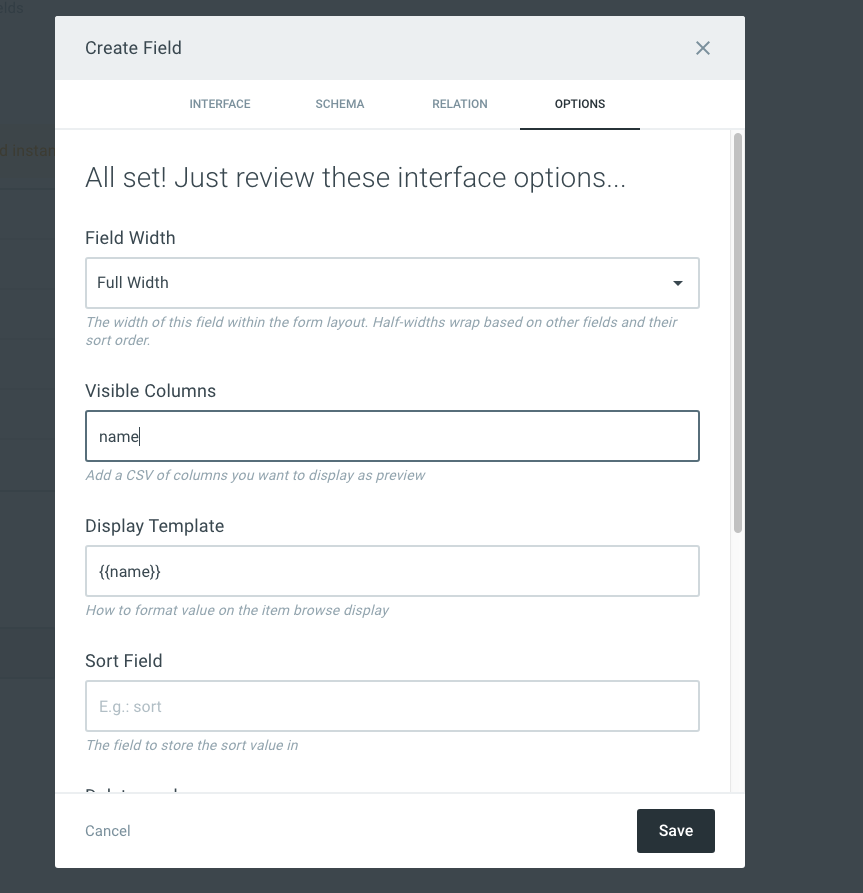Click the 'Create Field' dialog title
The image size is (863, 893).
(133, 48)
